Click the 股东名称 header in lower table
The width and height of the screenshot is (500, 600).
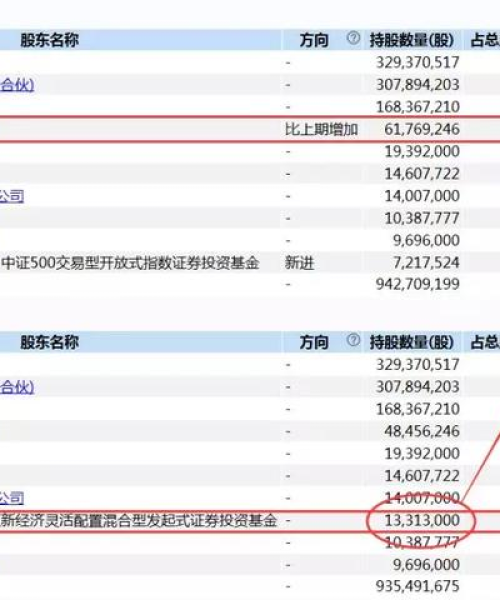click(50, 342)
